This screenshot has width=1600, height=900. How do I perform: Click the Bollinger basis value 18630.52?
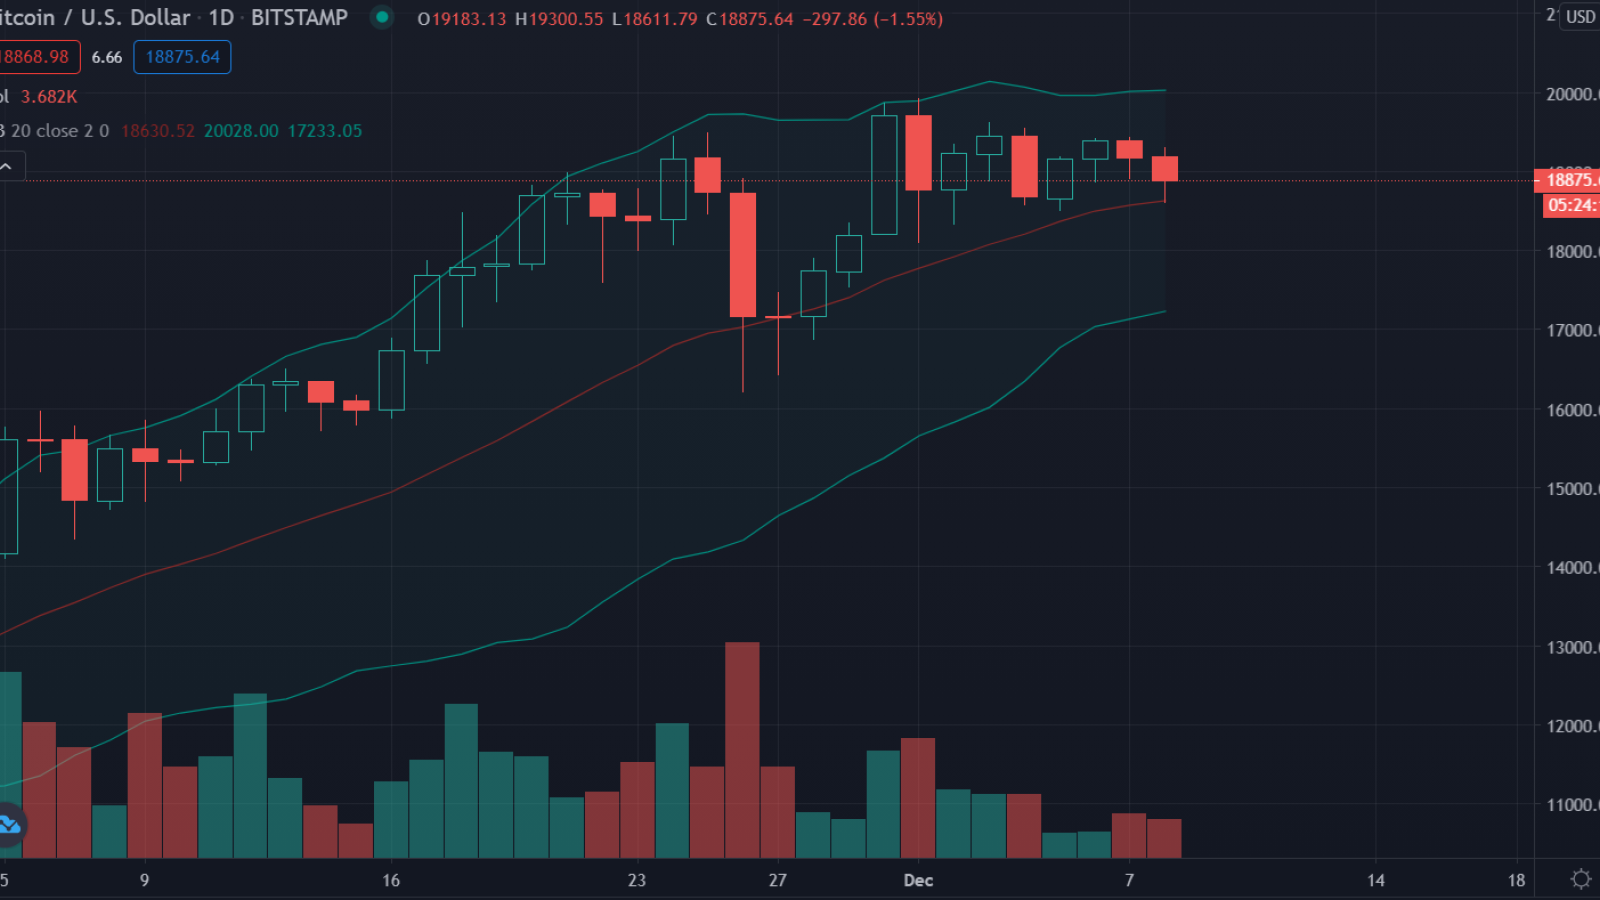[158, 131]
